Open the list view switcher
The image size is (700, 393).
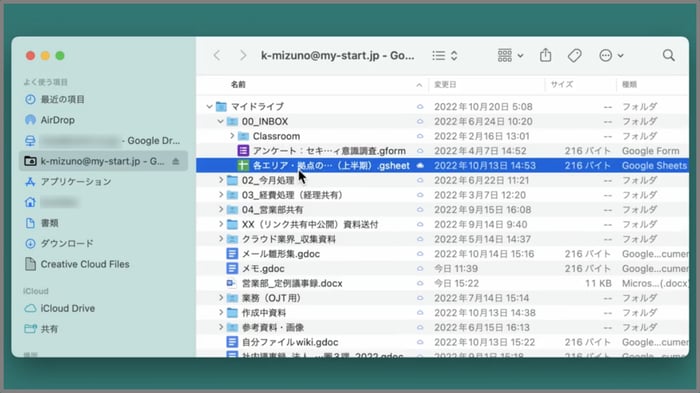click(x=445, y=55)
